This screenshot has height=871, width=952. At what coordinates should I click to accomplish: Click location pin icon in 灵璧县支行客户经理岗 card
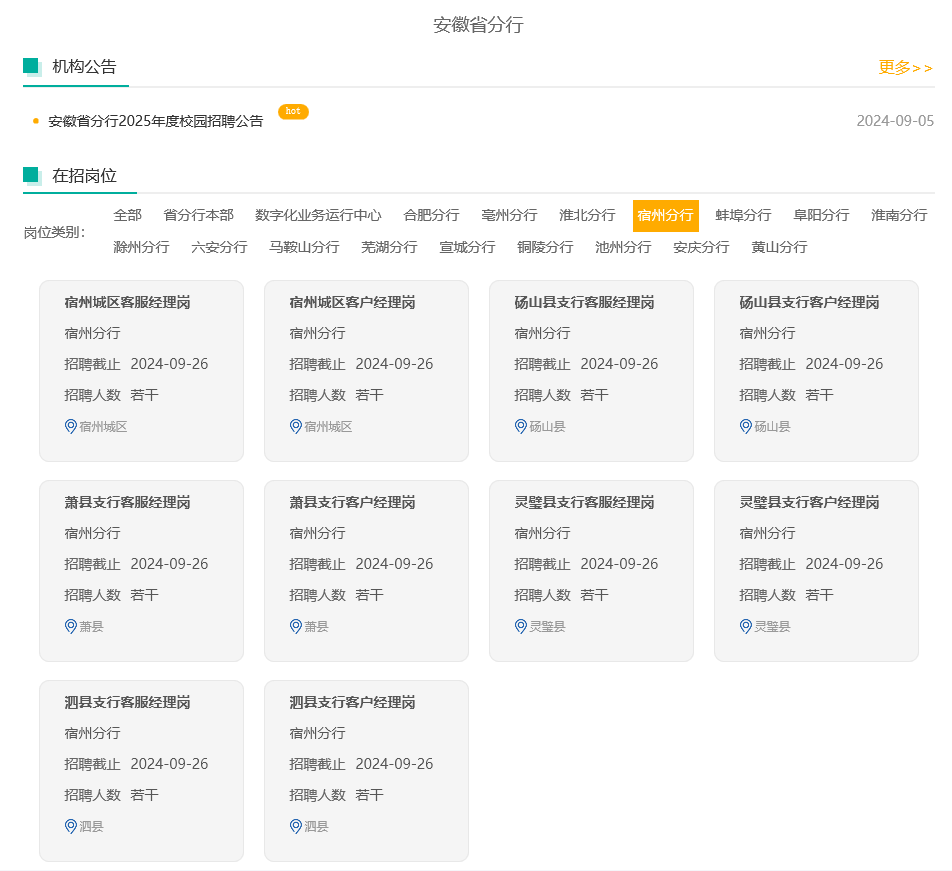click(746, 626)
